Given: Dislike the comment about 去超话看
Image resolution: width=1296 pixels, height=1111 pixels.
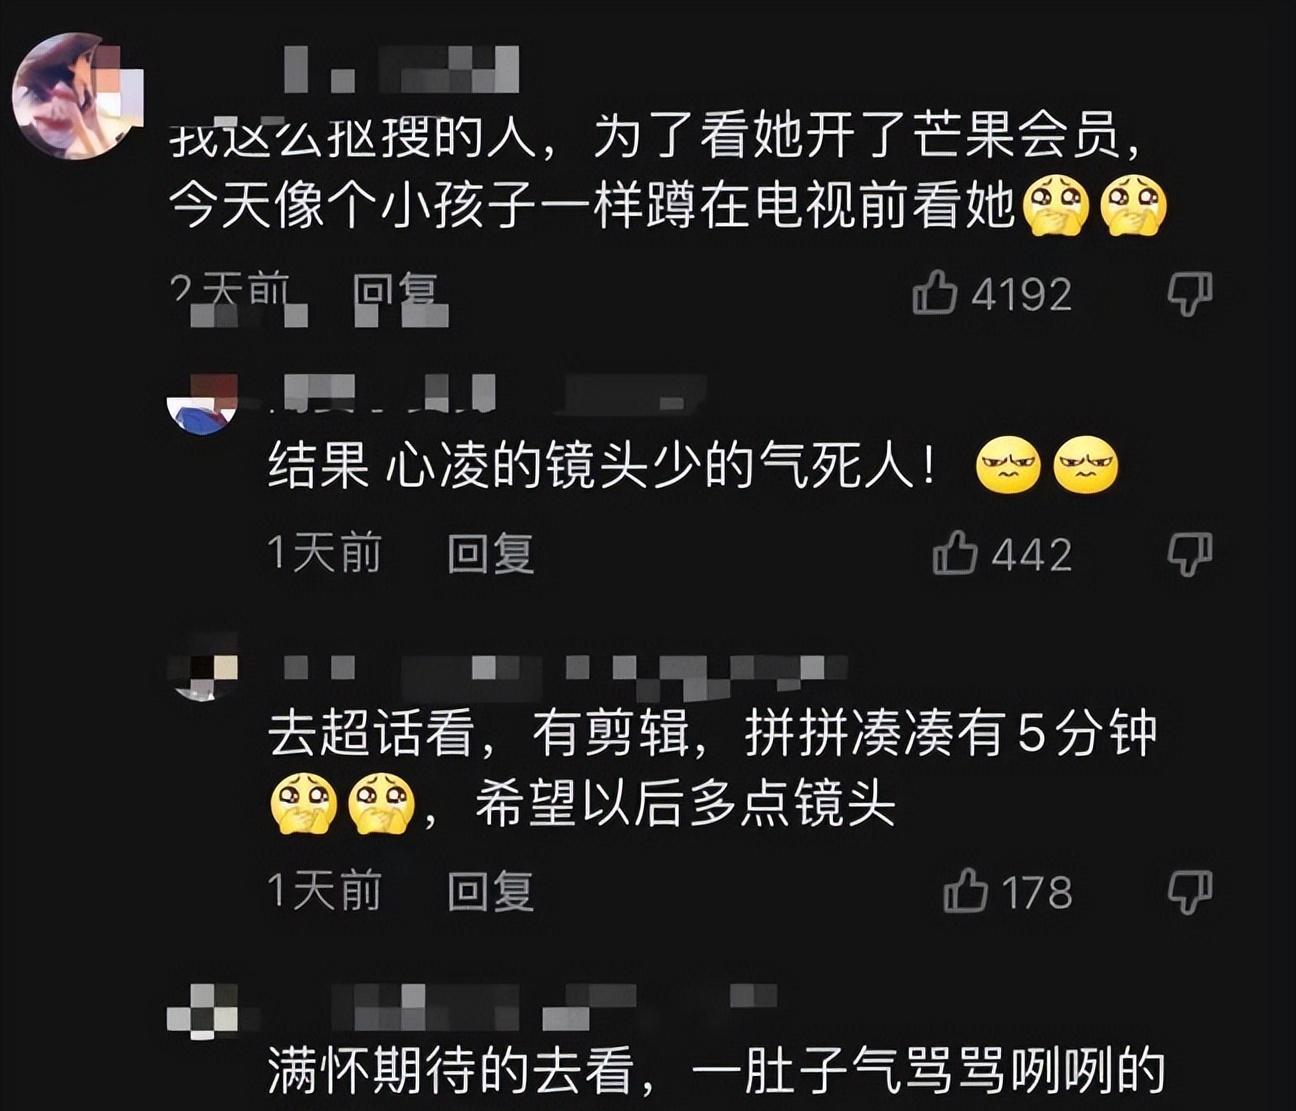Looking at the screenshot, I should tap(1190, 891).
